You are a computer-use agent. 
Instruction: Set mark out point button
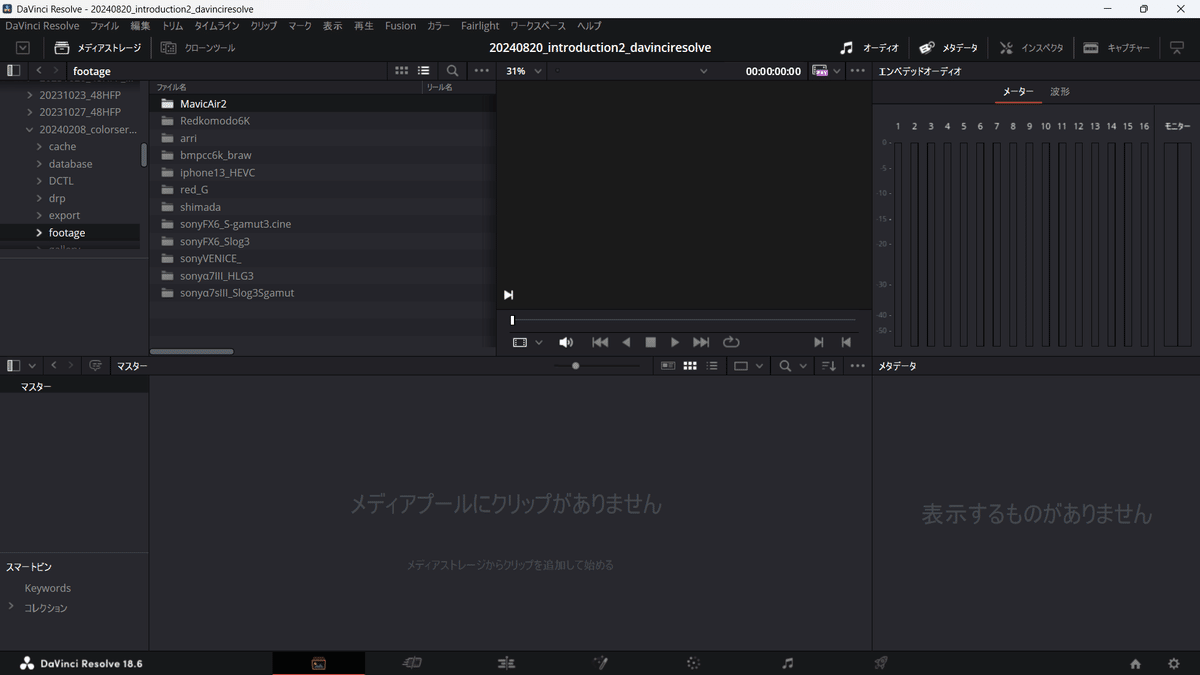click(x=846, y=342)
